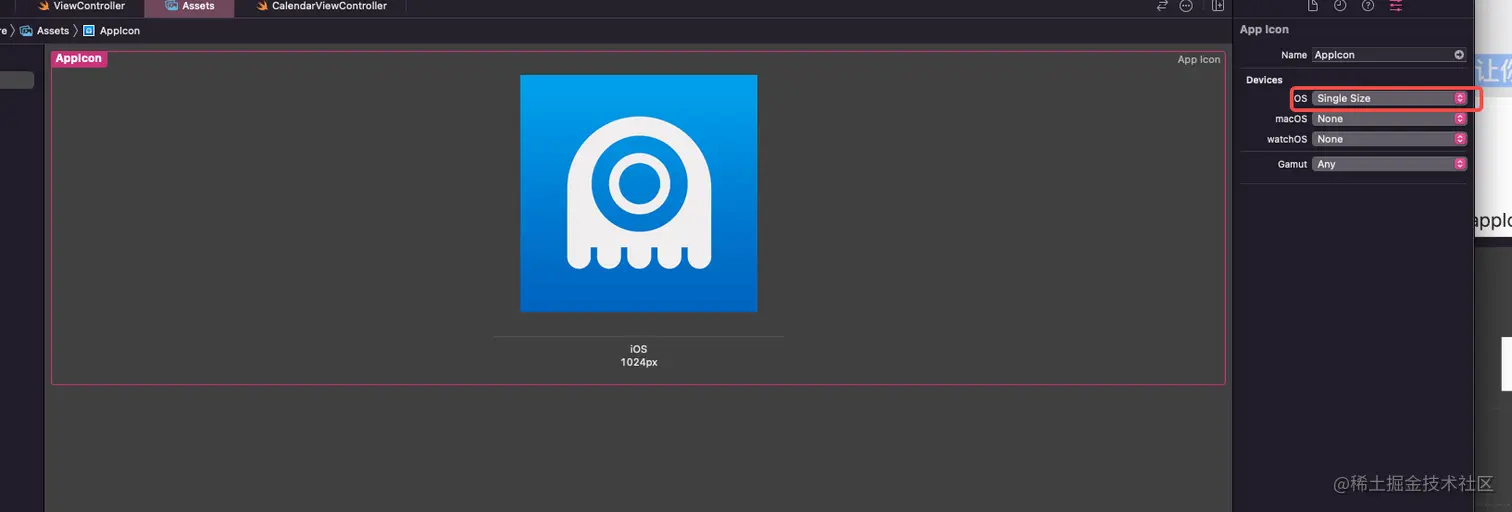Click the App Icon label at the set's corner

click(x=1198, y=60)
